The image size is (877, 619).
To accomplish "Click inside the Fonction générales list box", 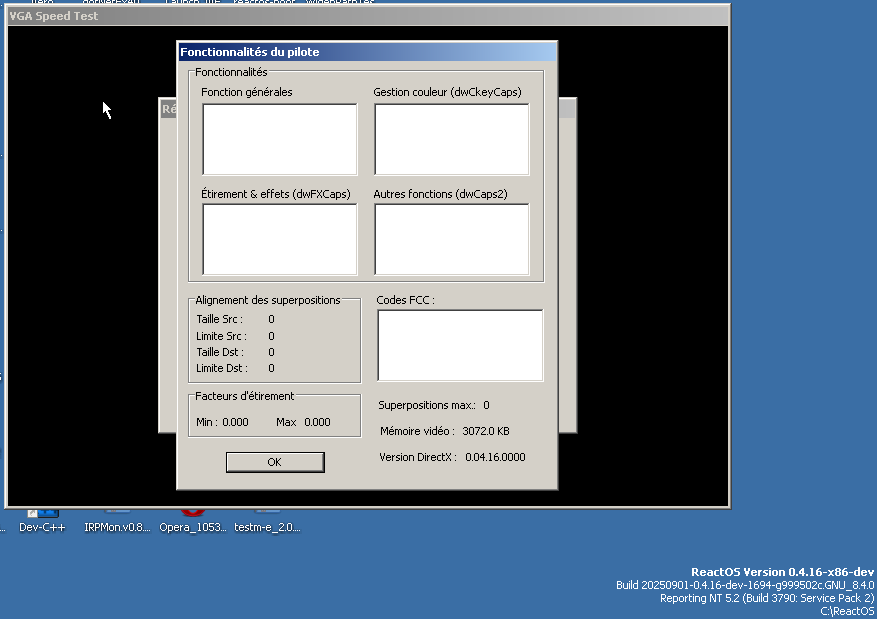I will (279, 139).
